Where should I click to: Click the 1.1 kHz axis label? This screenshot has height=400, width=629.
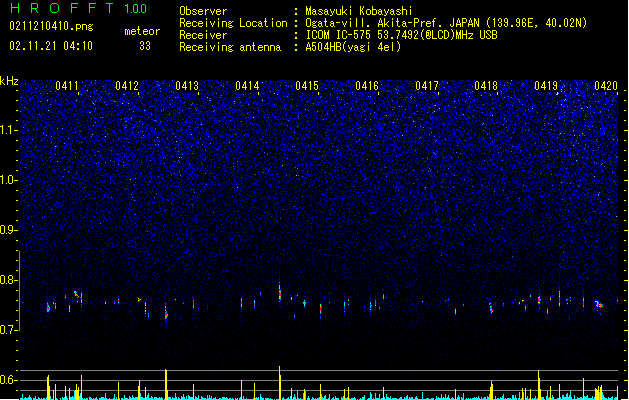pos(9,130)
